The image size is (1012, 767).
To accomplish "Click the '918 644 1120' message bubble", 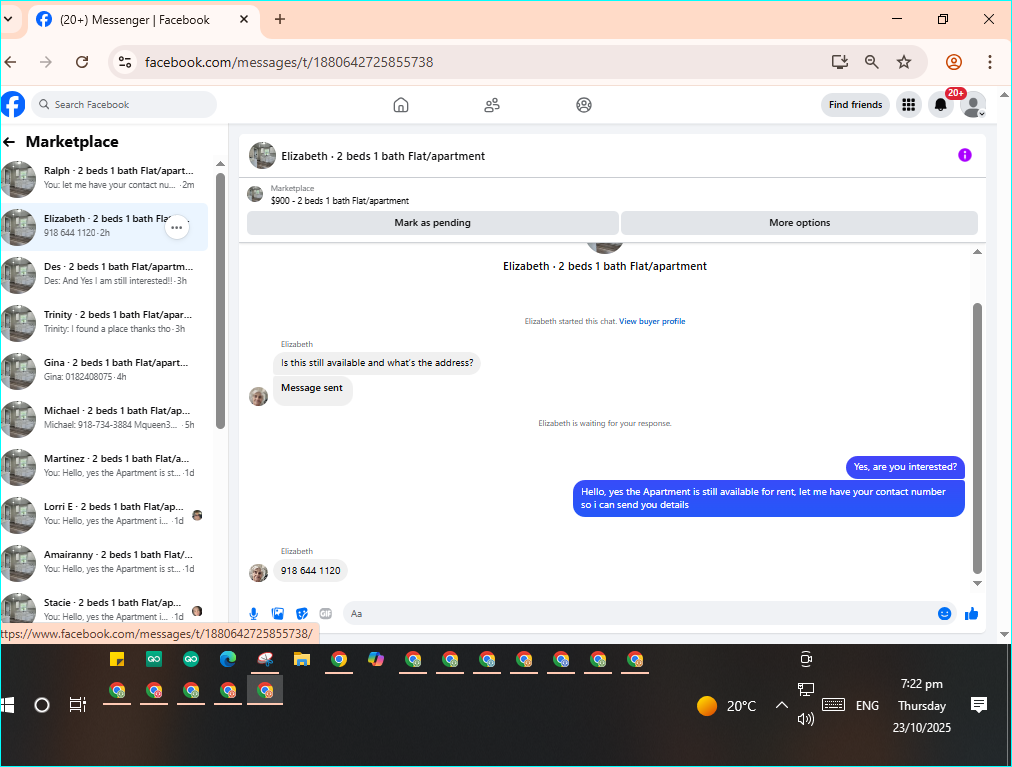I will click(310, 571).
